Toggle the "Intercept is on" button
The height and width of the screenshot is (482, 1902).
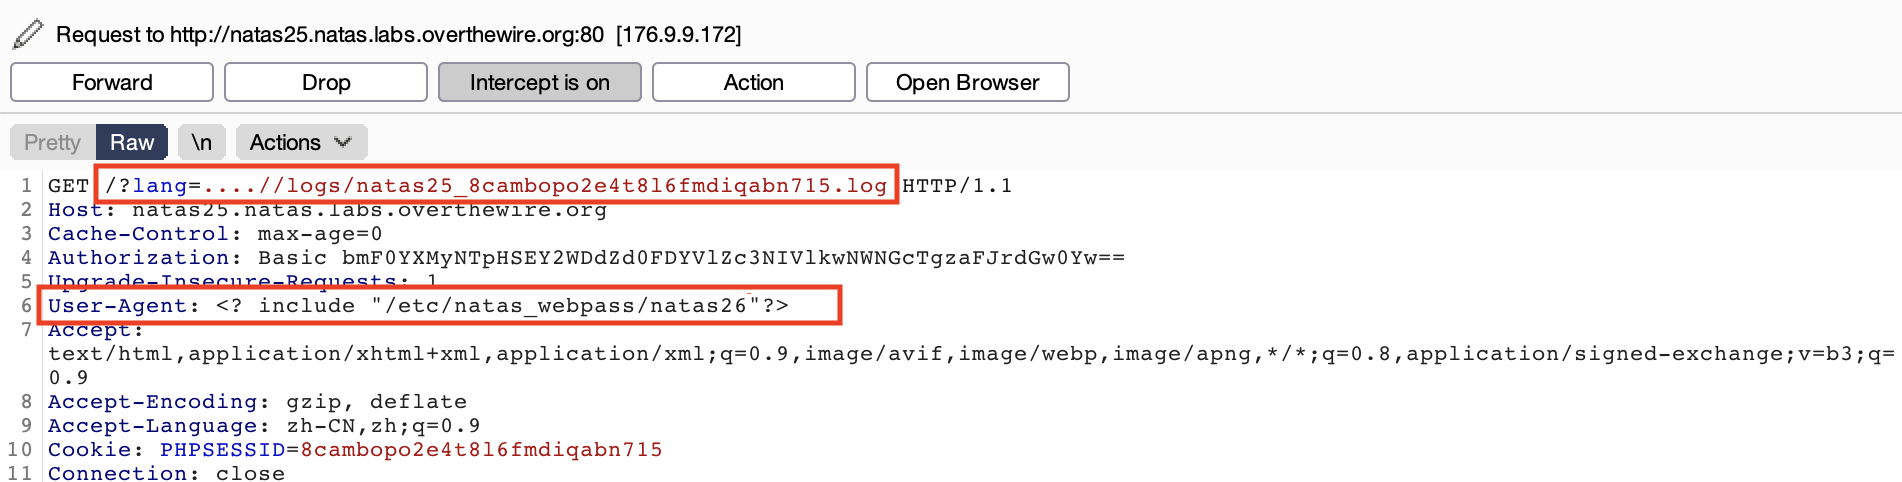click(x=539, y=82)
